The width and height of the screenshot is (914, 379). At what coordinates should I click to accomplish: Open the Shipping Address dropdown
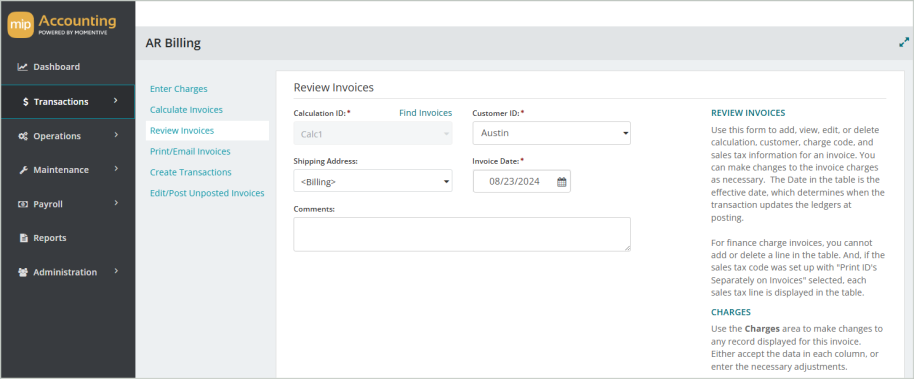[373, 181]
